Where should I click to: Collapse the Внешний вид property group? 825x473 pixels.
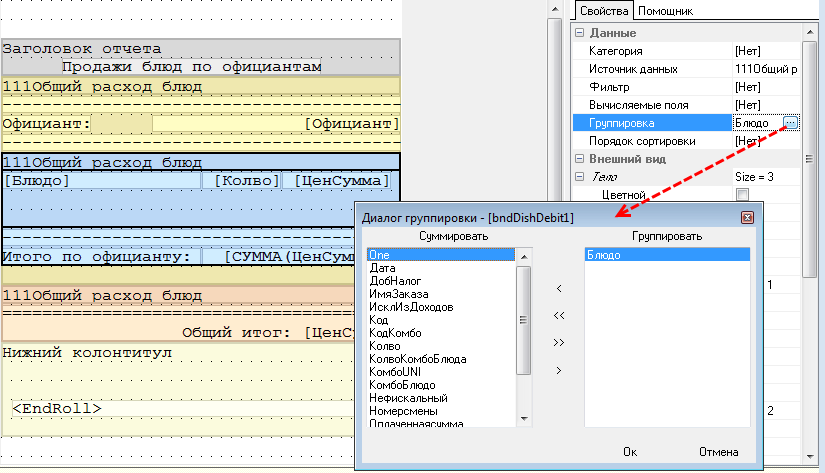579,159
